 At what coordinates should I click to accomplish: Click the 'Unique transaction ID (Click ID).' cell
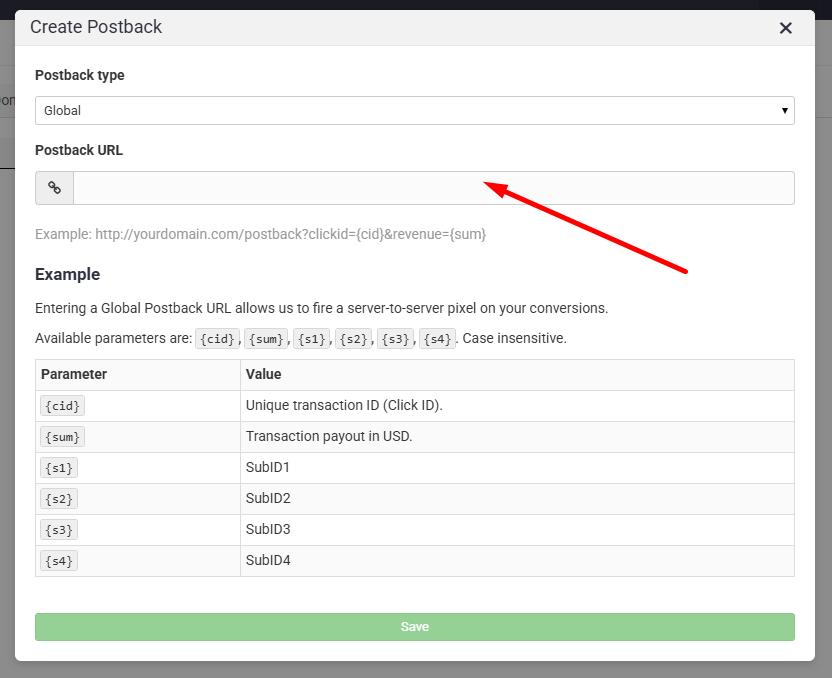[344, 406]
